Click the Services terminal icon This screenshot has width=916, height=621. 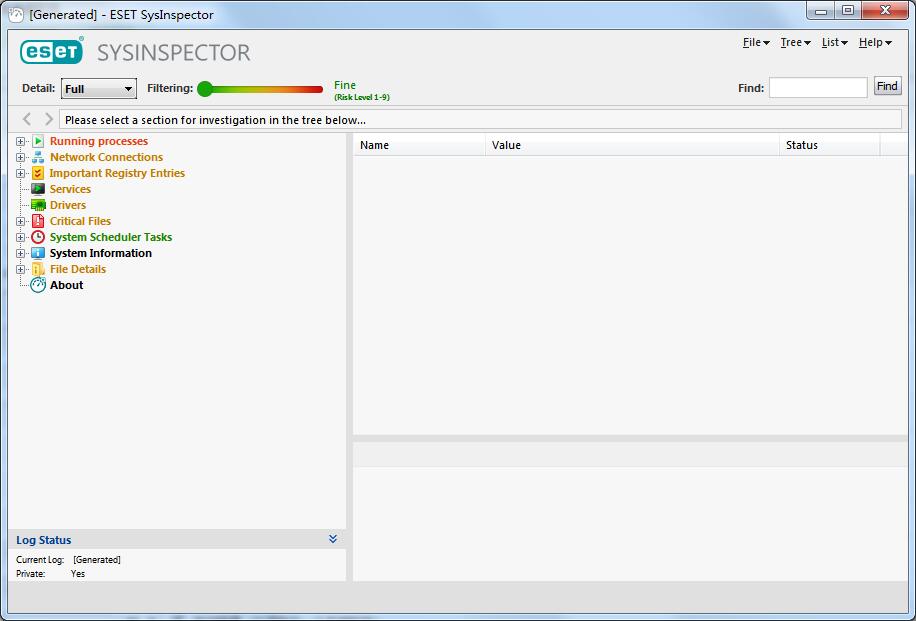click(x=38, y=189)
